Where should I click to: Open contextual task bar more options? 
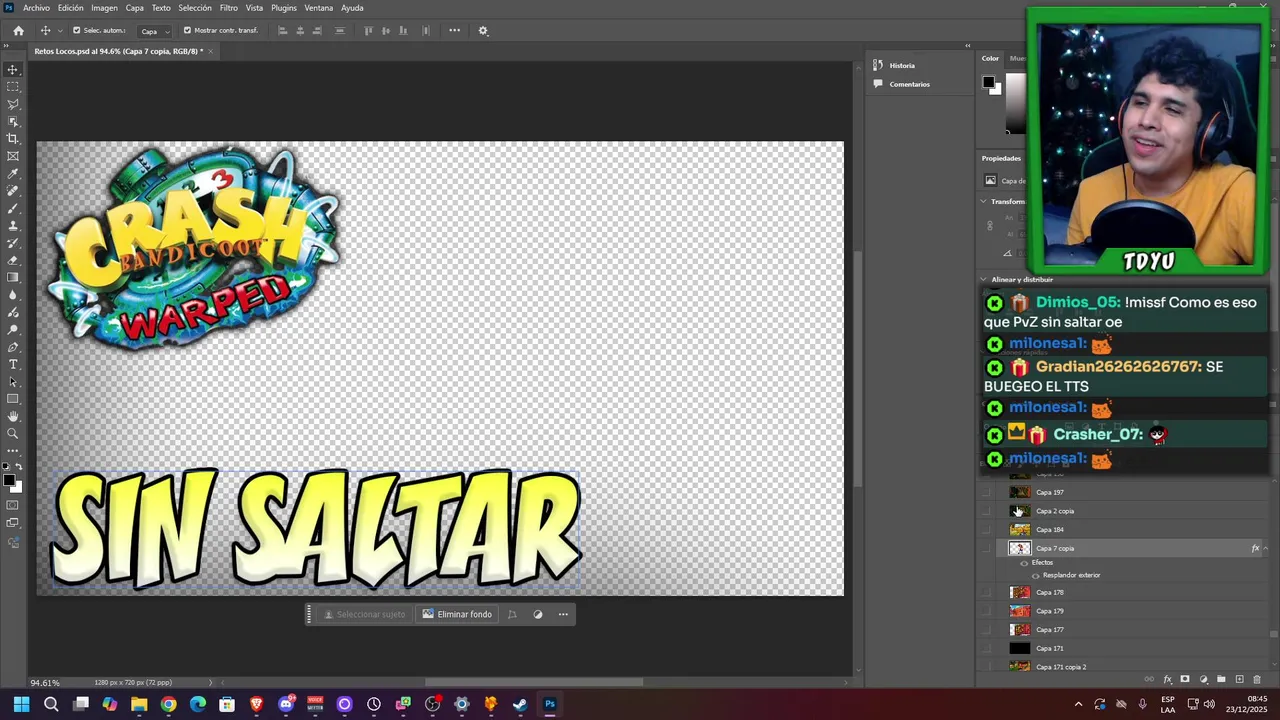[563, 614]
